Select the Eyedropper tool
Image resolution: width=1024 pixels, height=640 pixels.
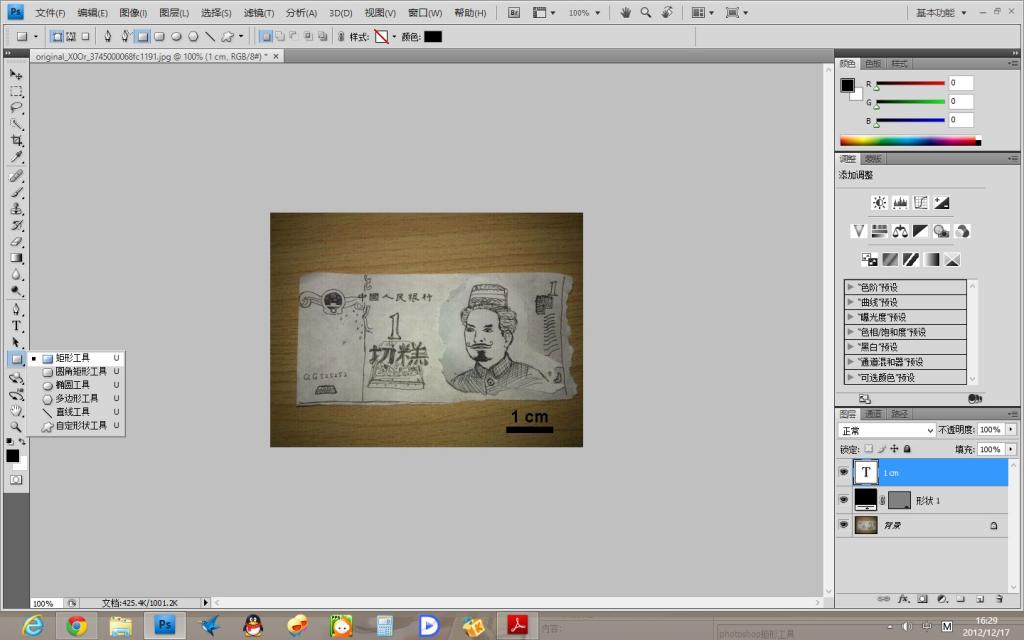16,157
